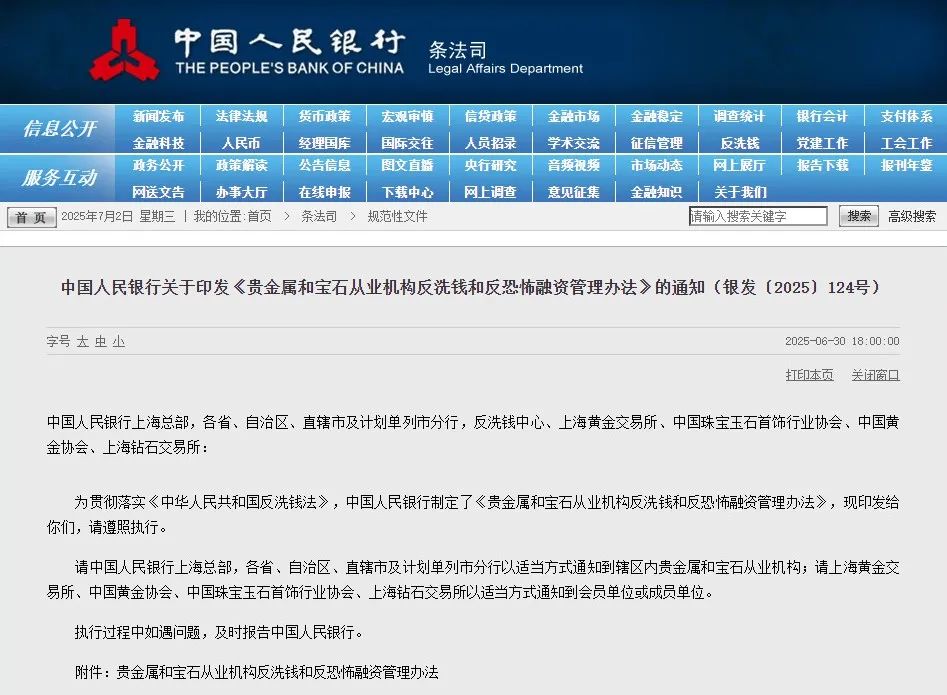Click the 附件 attachment line text
The height and width of the screenshot is (695, 947).
coord(257,672)
